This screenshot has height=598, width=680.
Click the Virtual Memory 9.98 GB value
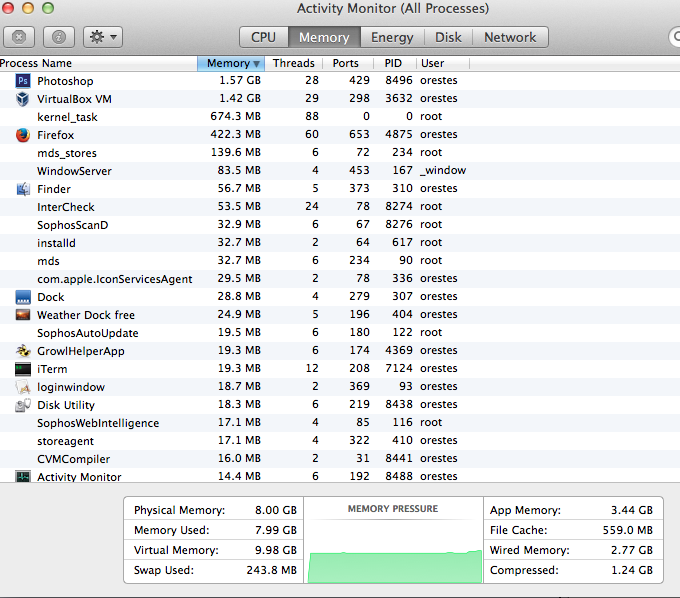(276, 550)
